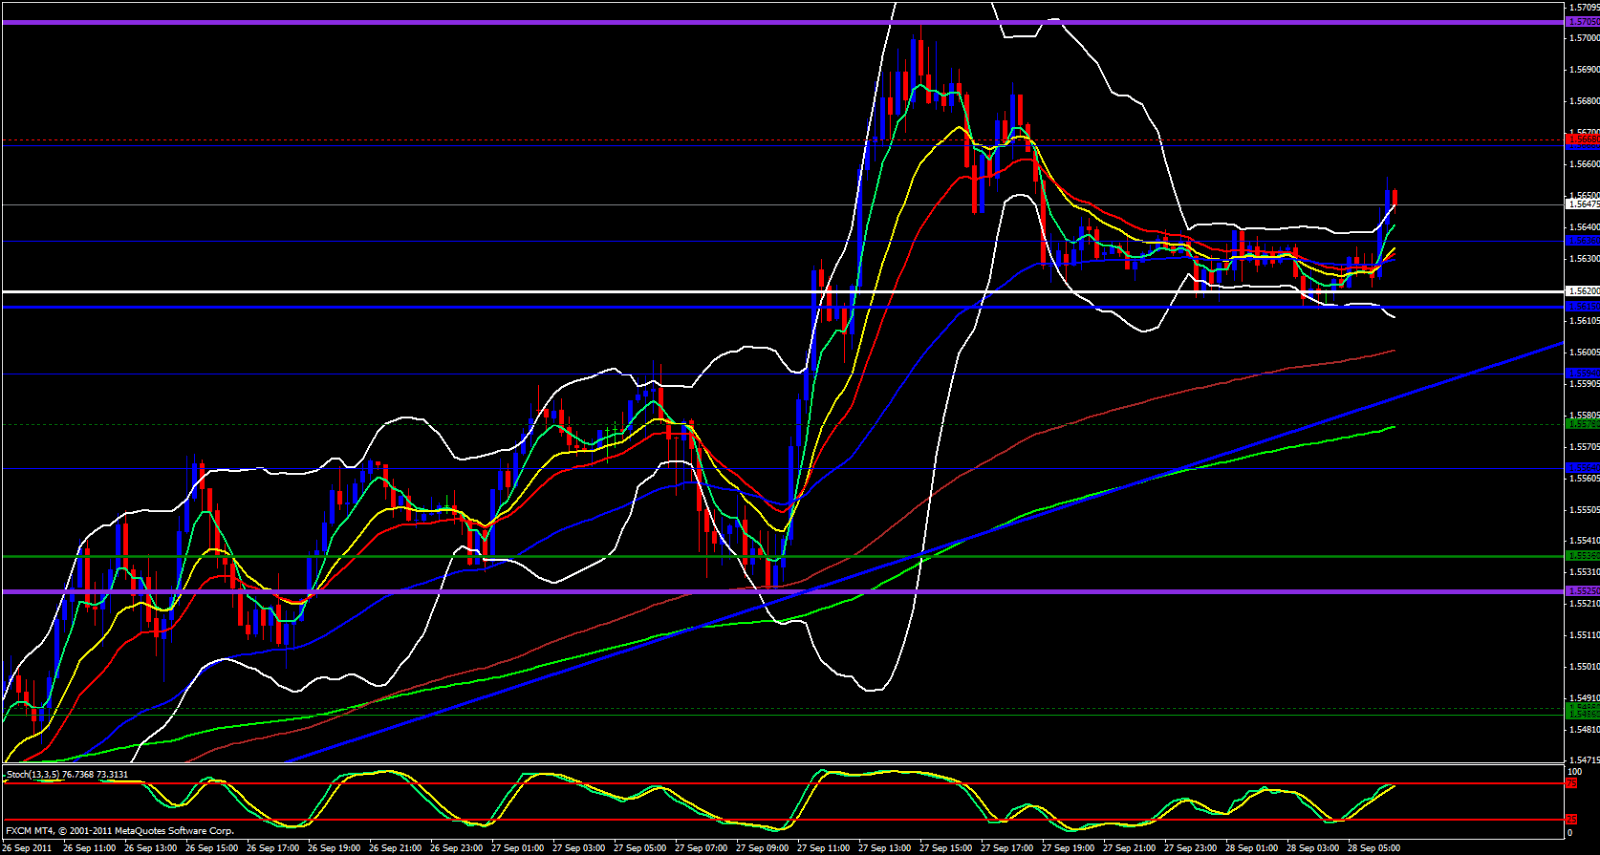Click the stochastic 25 level marker
Image resolution: width=1600 pixels, height=855 pixels.
(1571, 820)
